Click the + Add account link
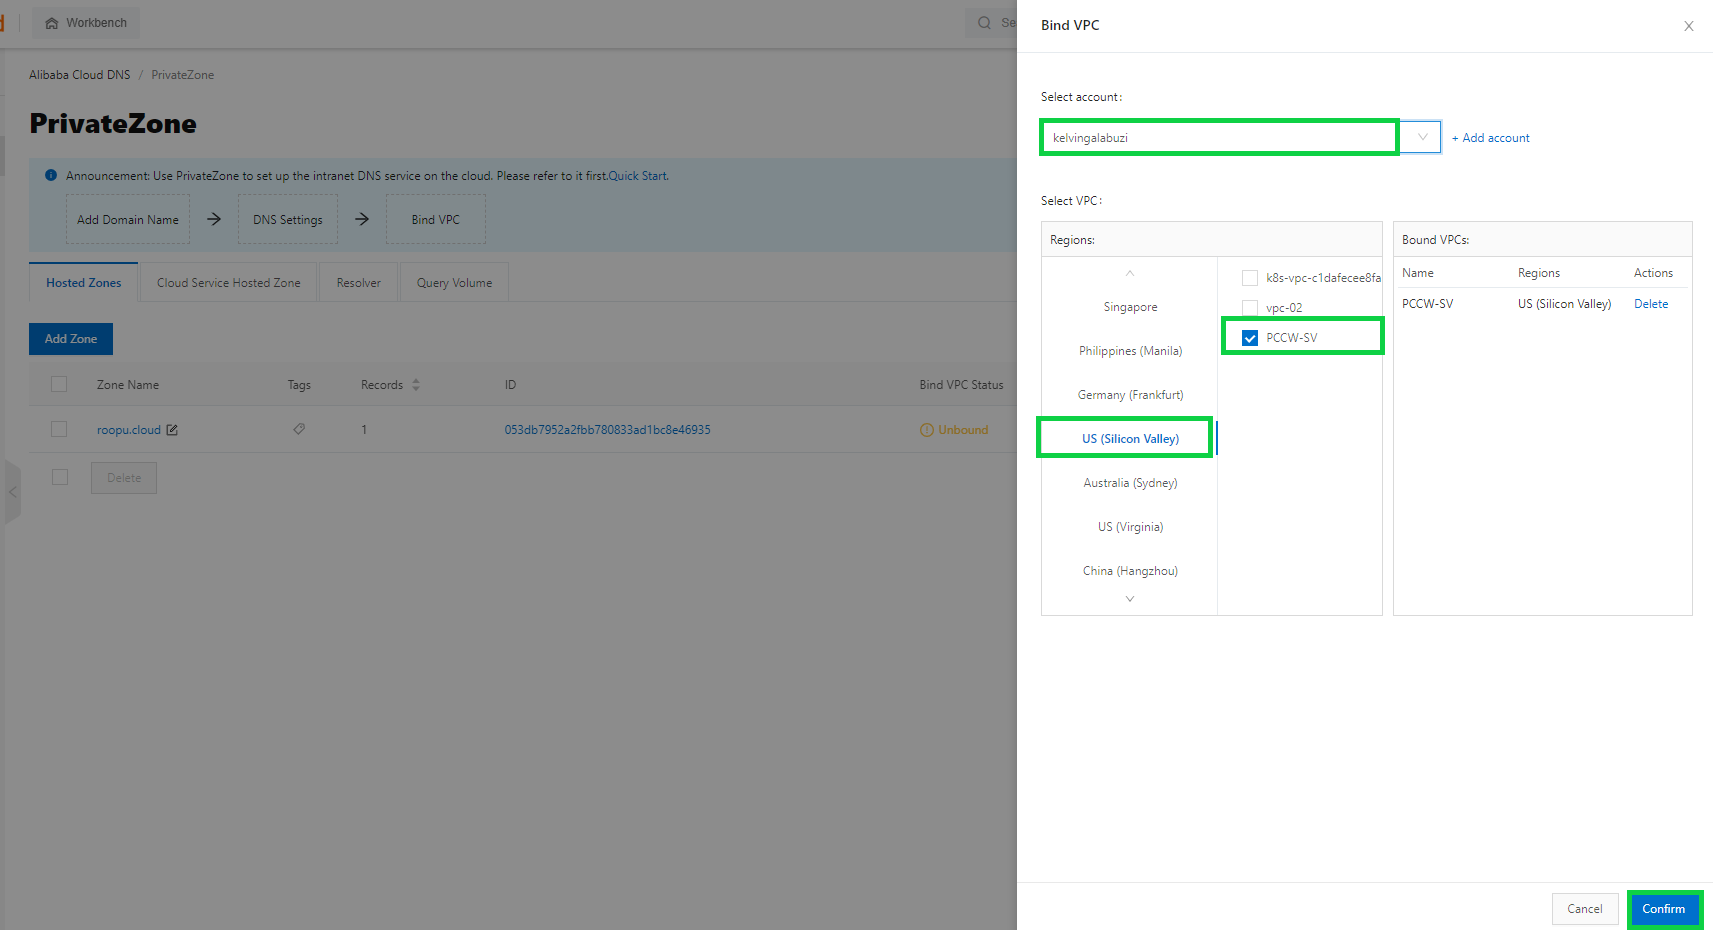The width and height of the screenshot is (1713, 930). tap(1491, 138)
